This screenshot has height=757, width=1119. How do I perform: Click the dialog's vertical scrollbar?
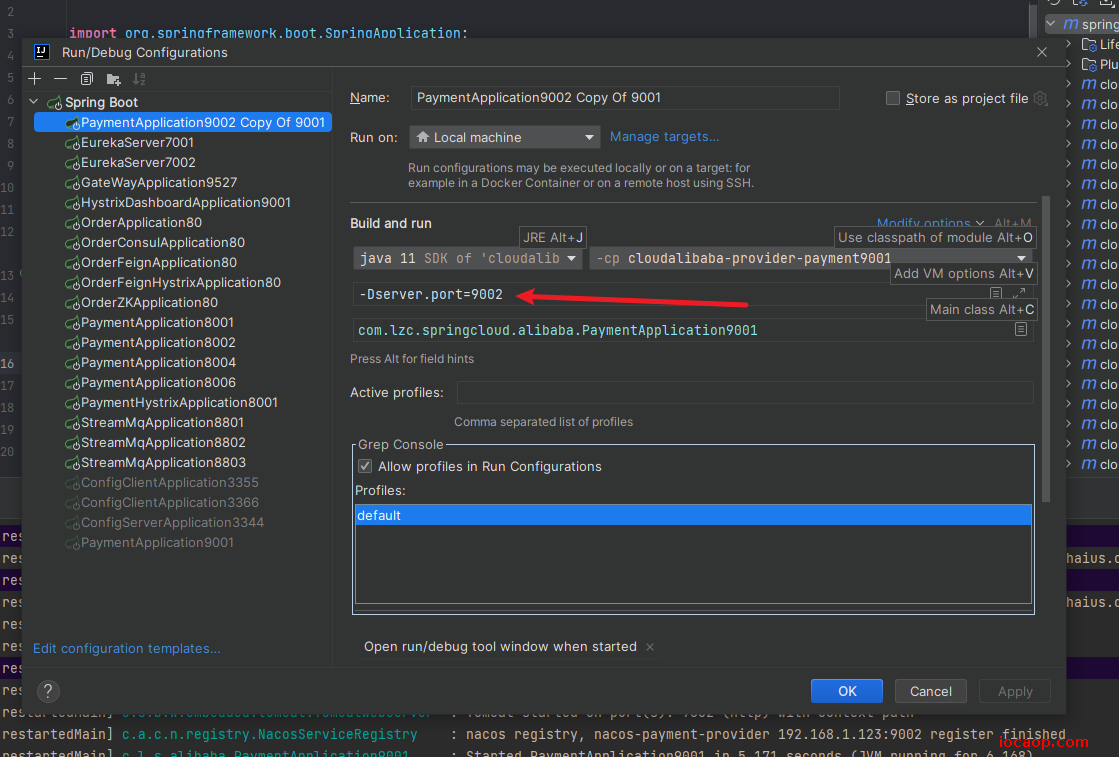(x=1046, y=348)
